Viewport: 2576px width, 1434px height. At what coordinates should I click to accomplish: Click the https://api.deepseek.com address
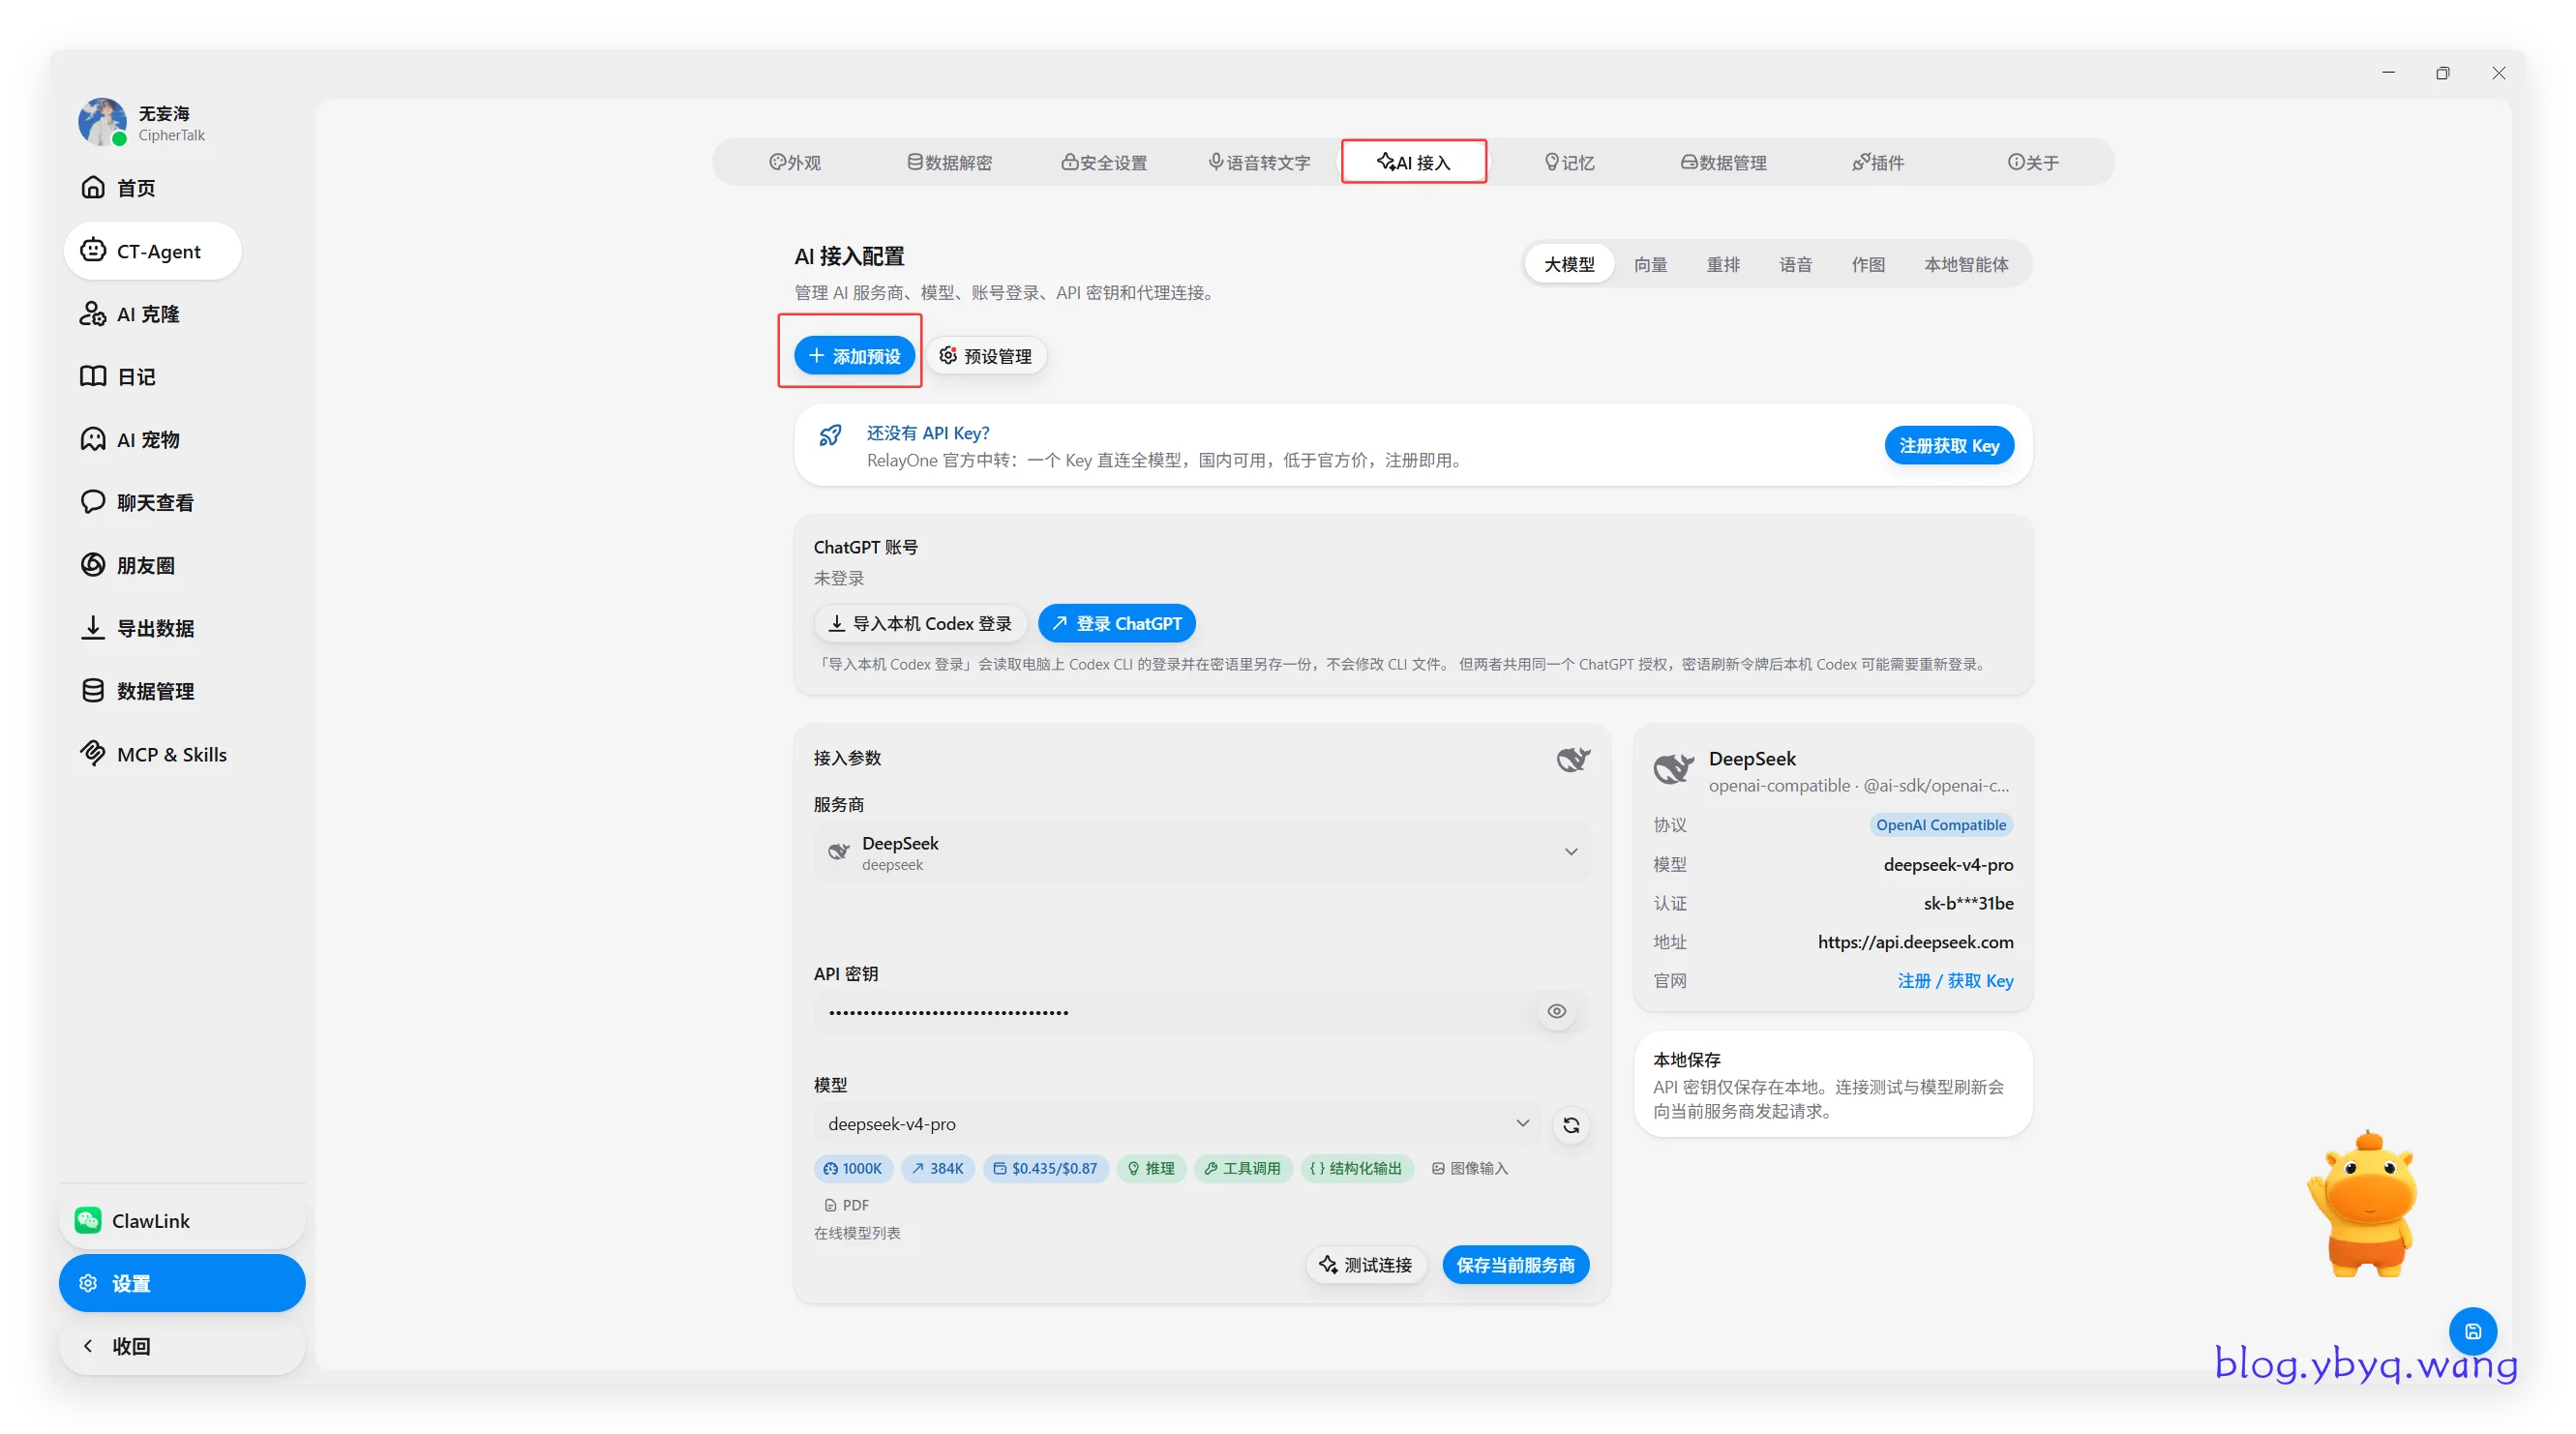click(1915, 942)
